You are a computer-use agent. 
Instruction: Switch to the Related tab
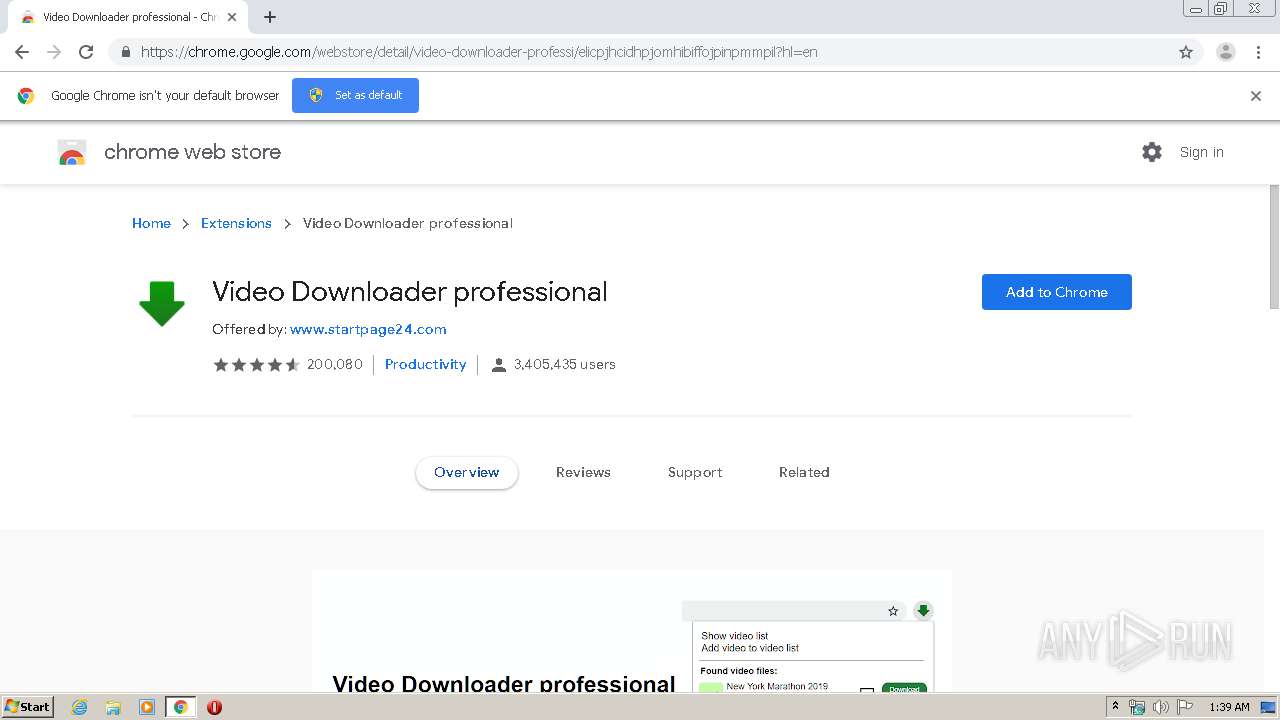click(x=804, y=472)
